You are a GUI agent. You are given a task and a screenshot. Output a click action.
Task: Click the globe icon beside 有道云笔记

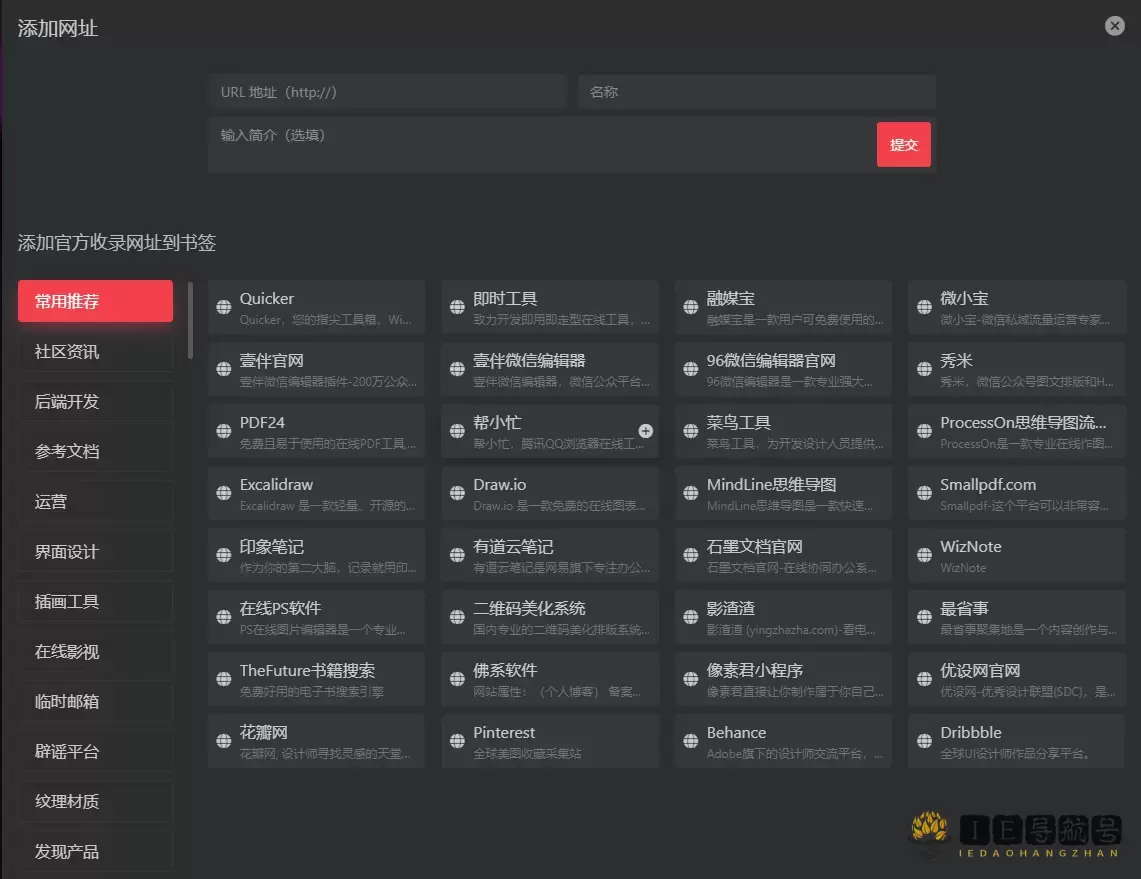457,554
